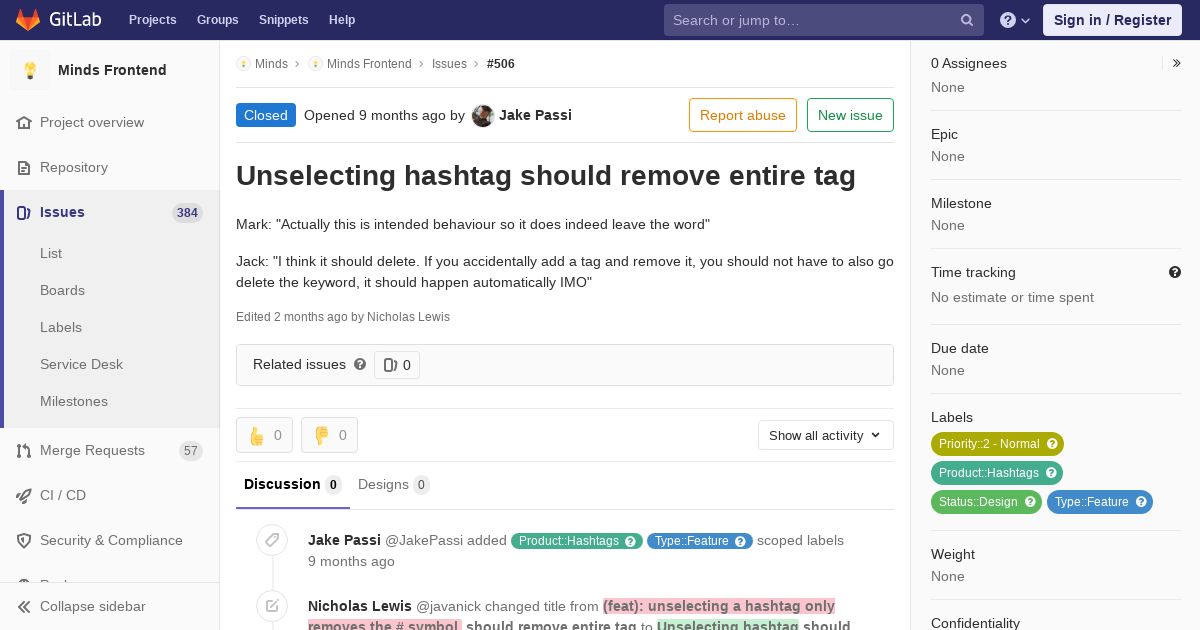Click the Minds Frontend project title in the sidebar
The height and width of the screenshot is (630, 1200).
point(112,70)
